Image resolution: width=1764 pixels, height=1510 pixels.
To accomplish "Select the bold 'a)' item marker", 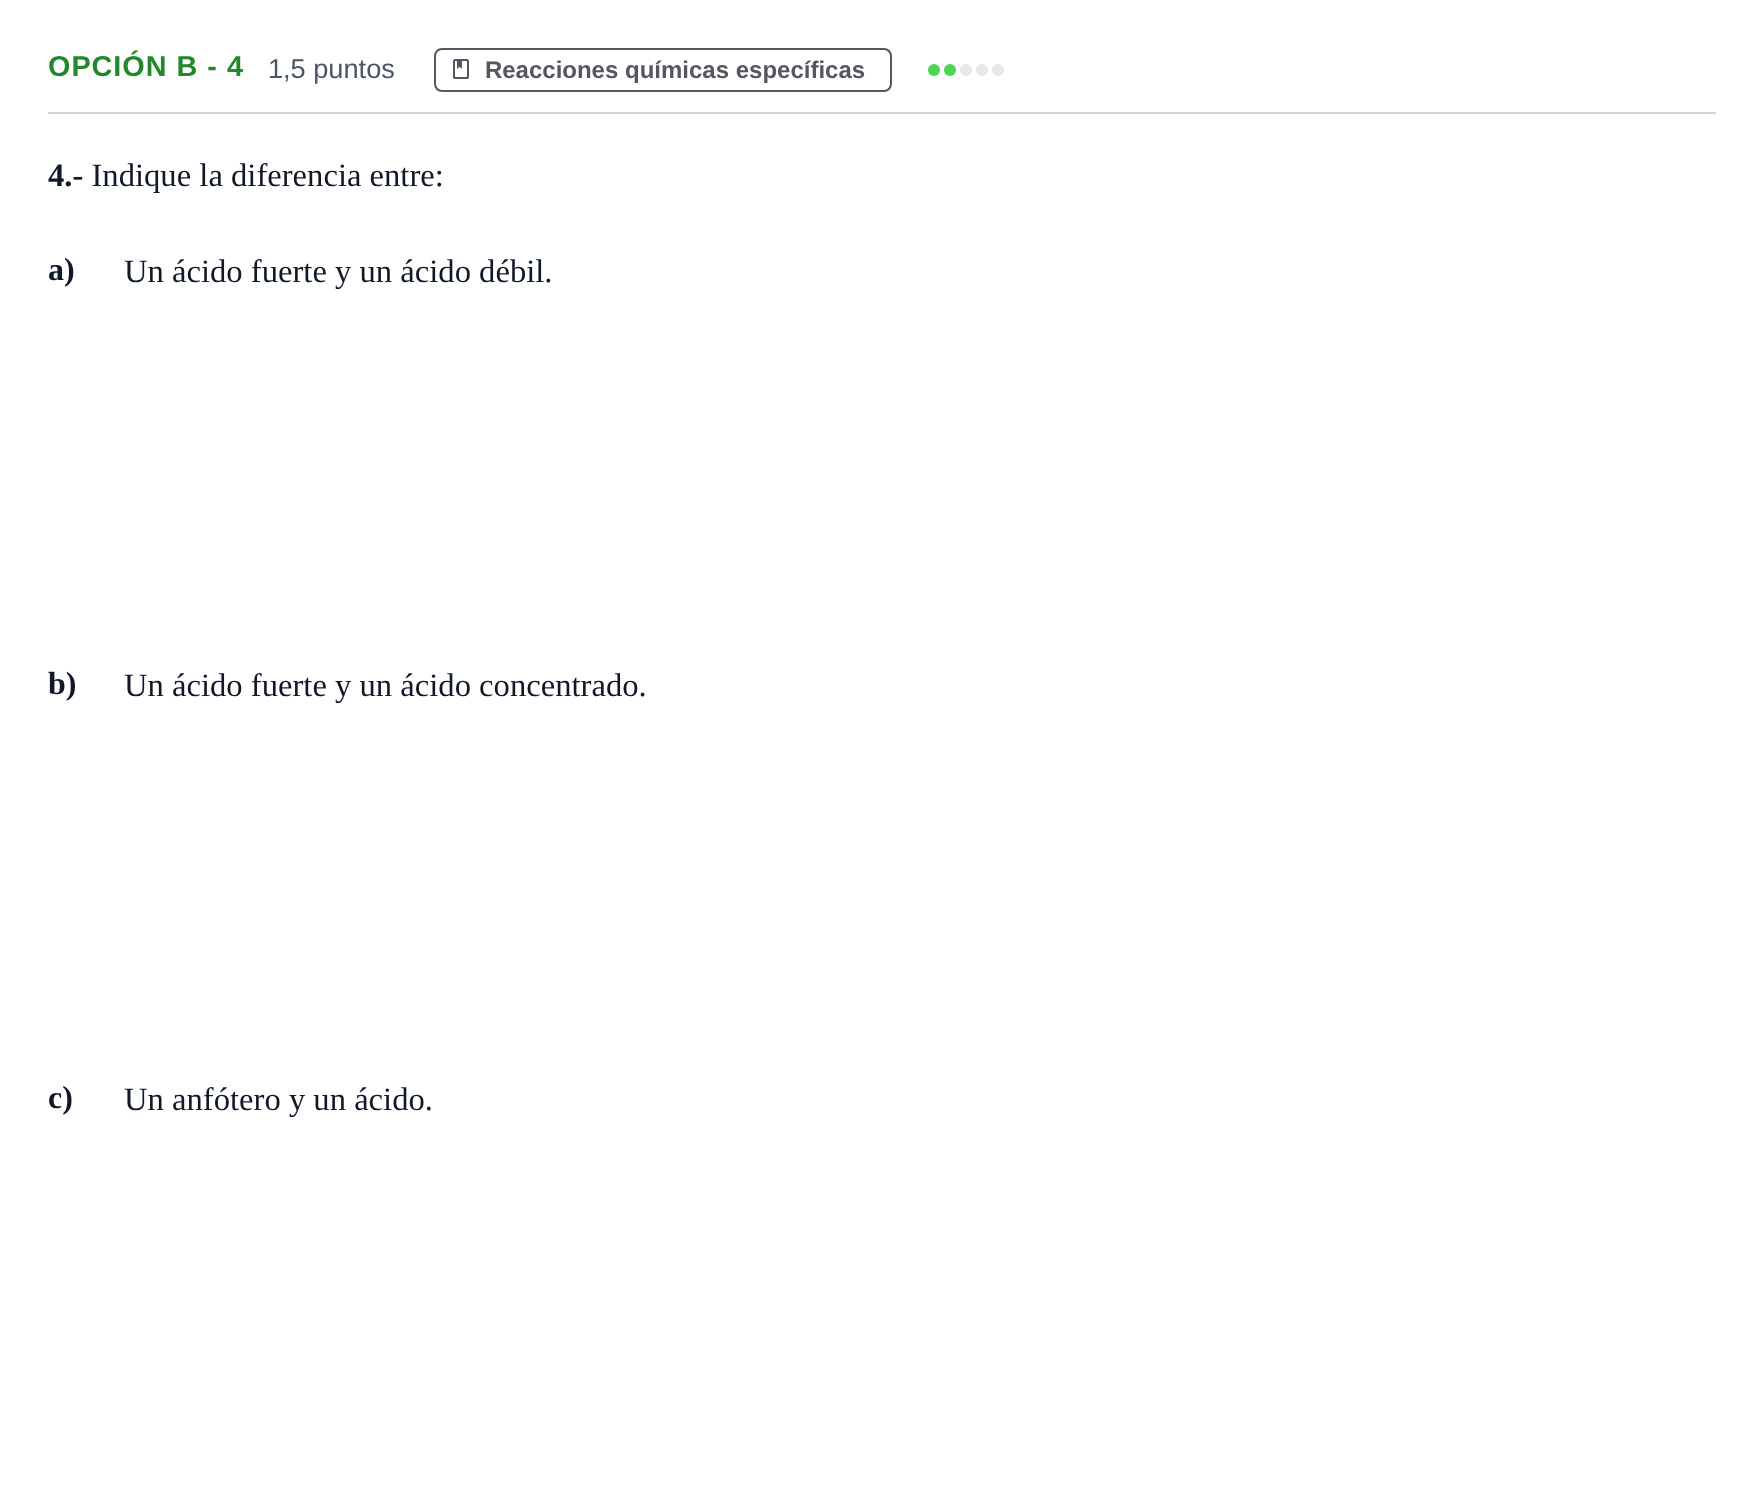I will (x=61, y=270).
